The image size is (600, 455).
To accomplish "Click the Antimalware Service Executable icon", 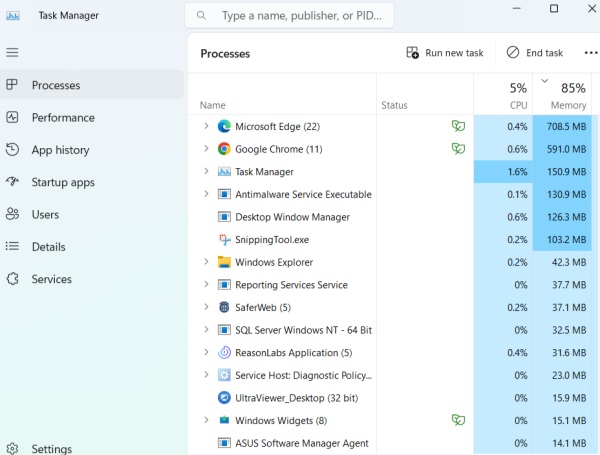I will coord(224,194).
